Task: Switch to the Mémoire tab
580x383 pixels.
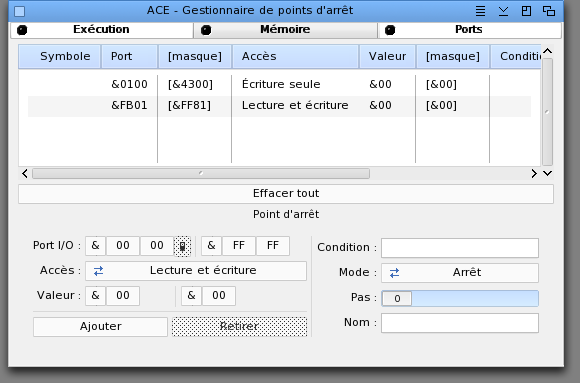Action: pyautogui.click(x=285, y=30)
